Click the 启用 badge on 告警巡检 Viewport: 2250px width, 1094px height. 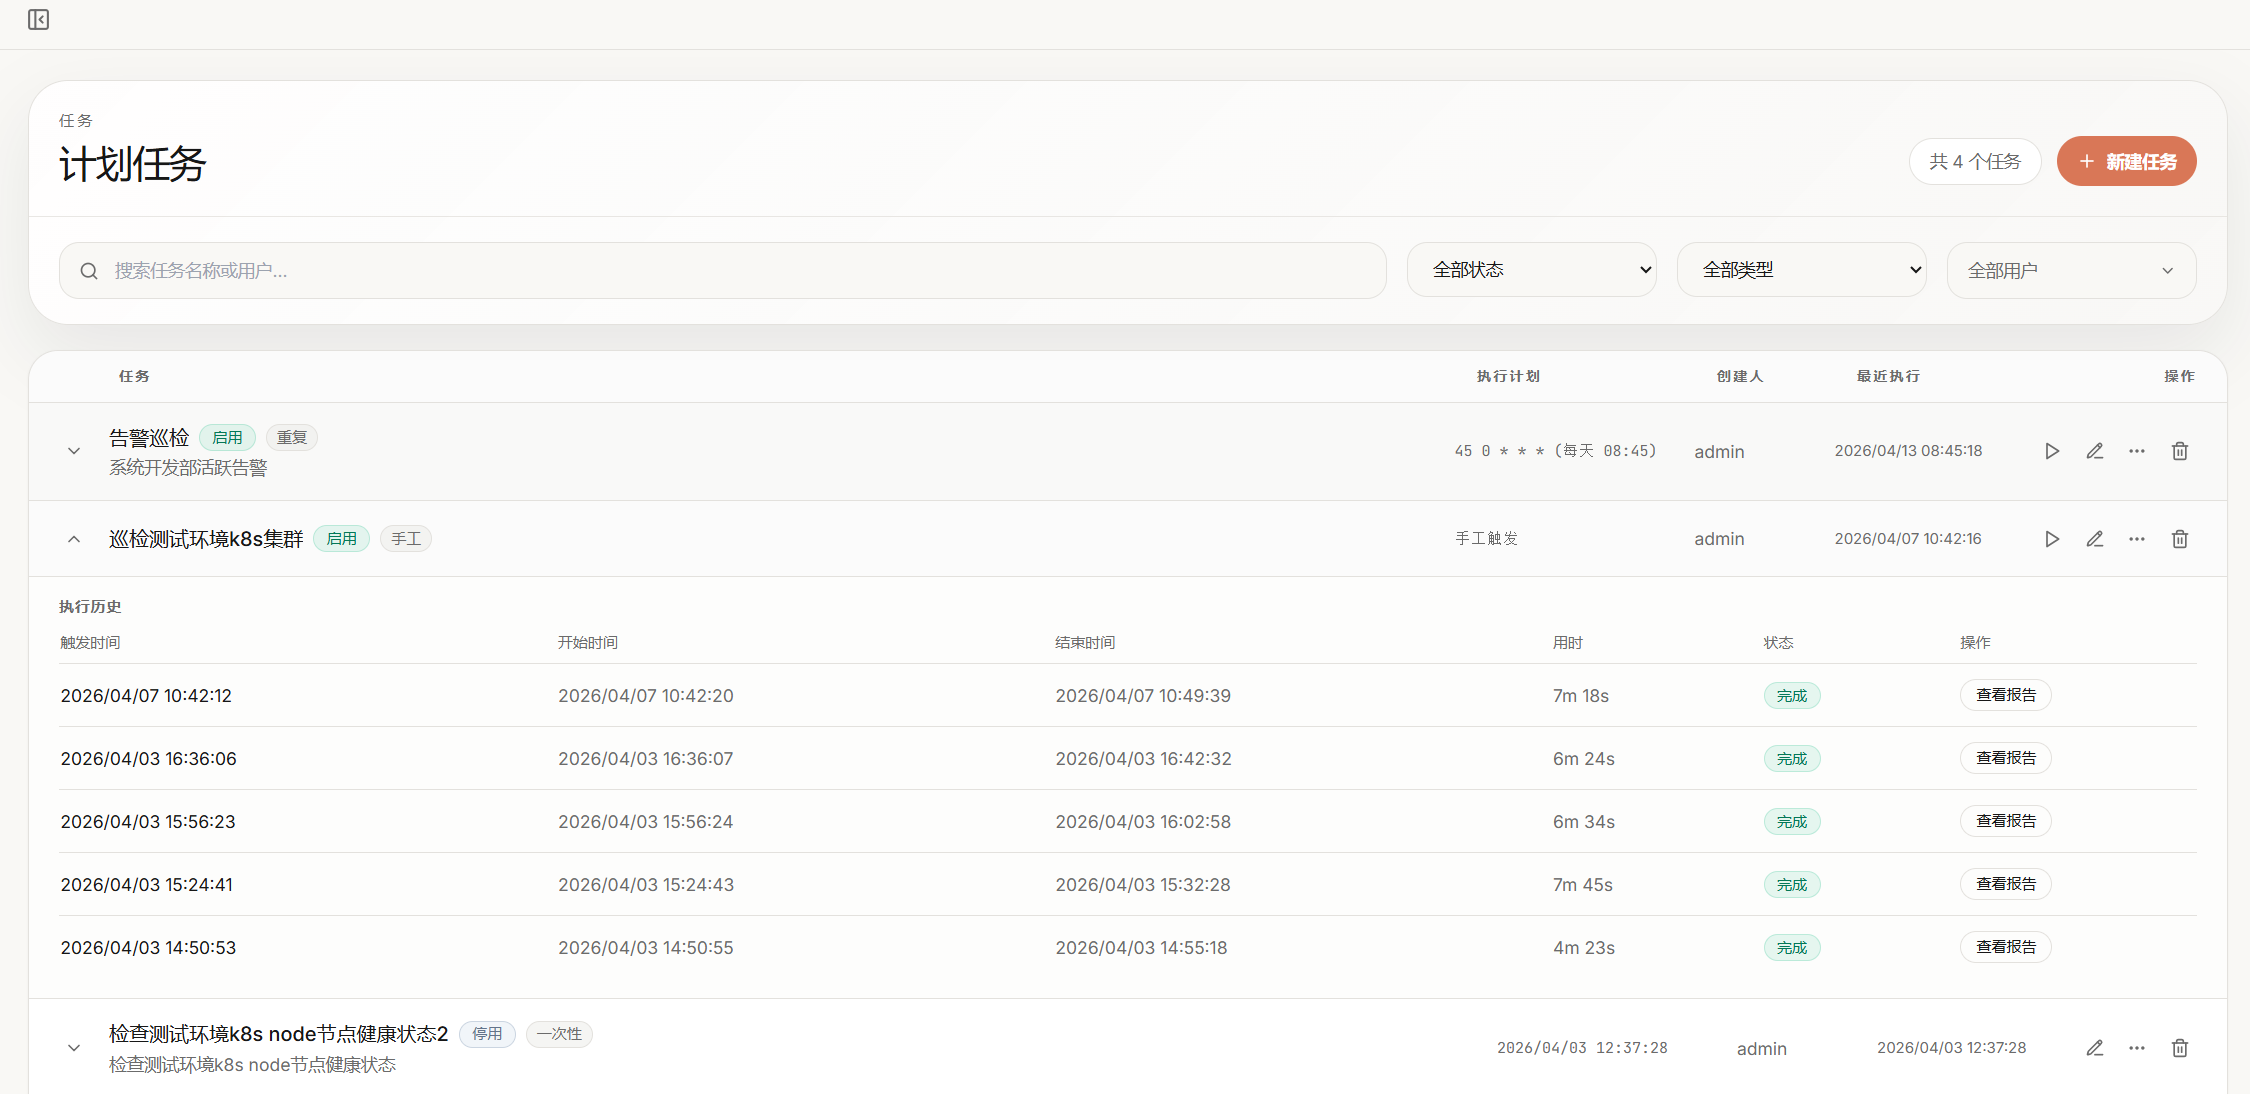[x=227, y=438]
